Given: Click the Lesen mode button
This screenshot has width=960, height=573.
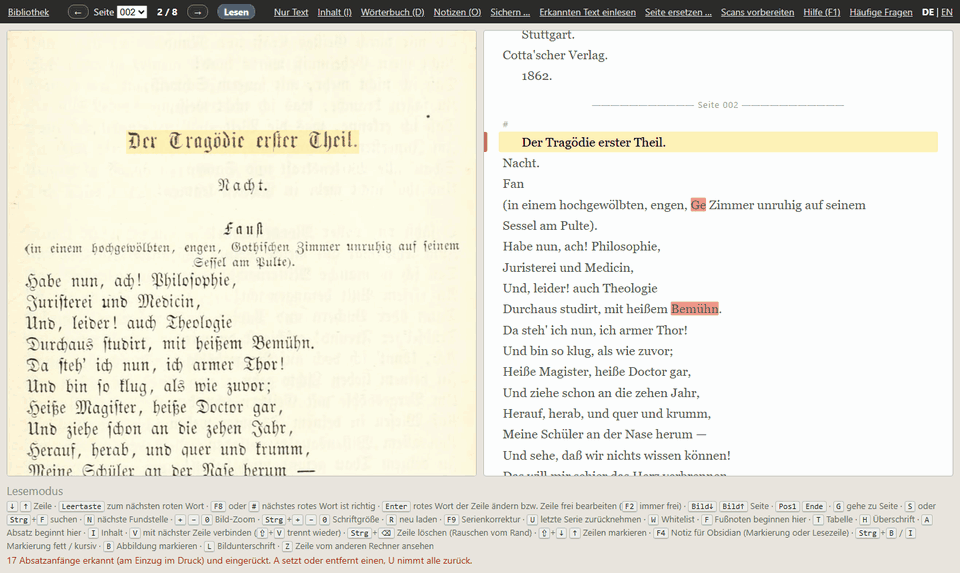Looking at the screenshot, I should 236,12.
